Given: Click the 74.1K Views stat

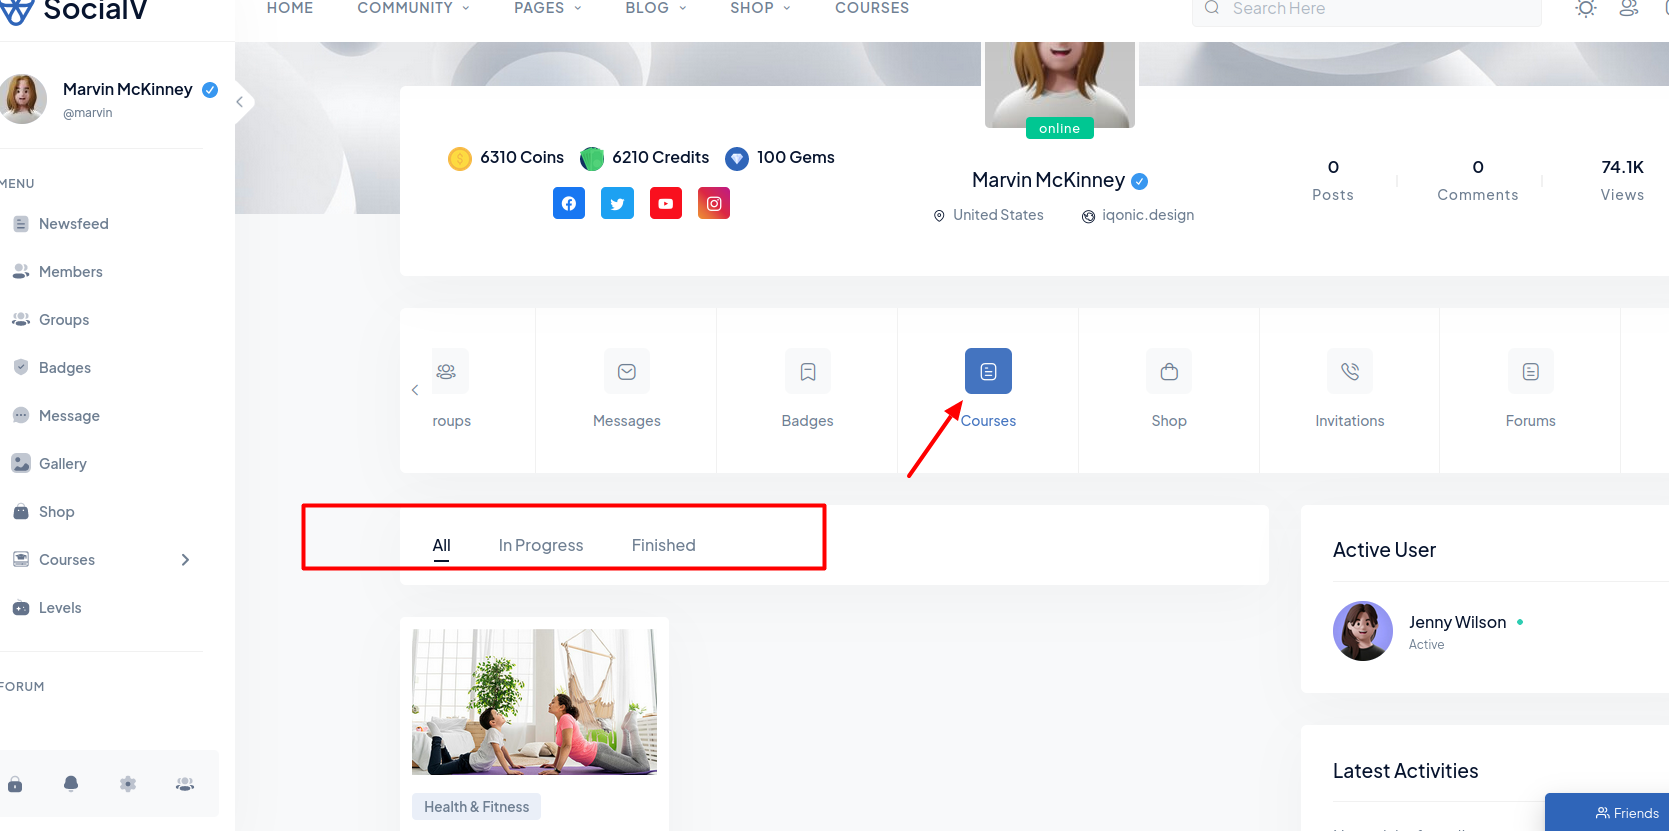Looking at the screenshot, I should point(1622,180).
